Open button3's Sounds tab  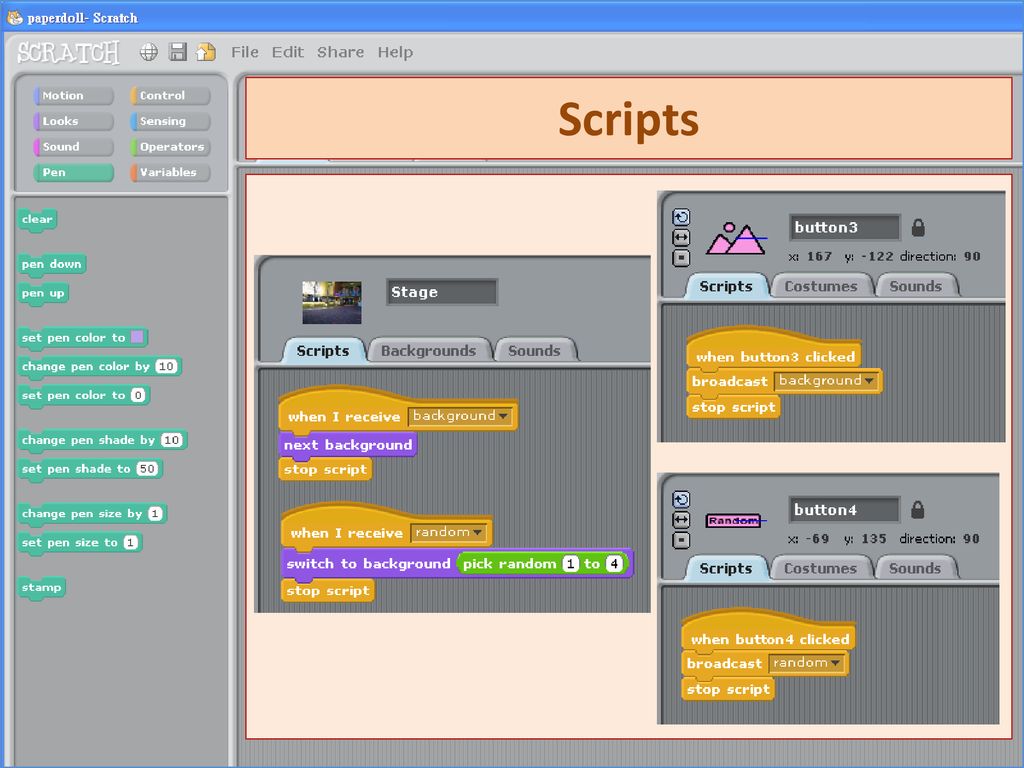click(916, 286)
